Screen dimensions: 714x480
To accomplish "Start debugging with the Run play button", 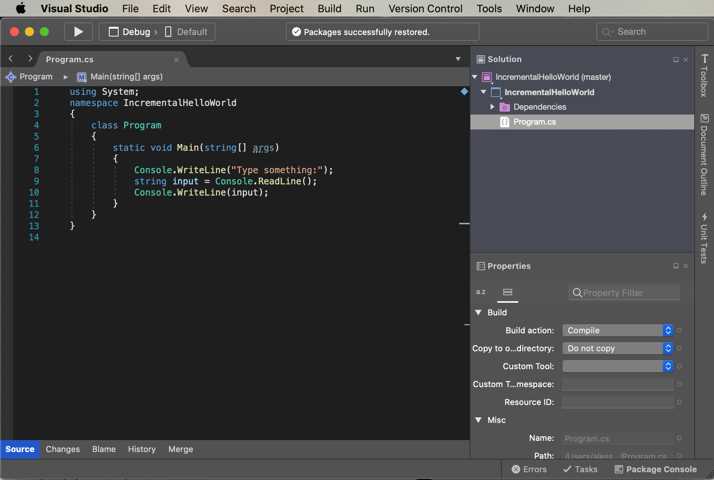I will (x=78, y=31).
